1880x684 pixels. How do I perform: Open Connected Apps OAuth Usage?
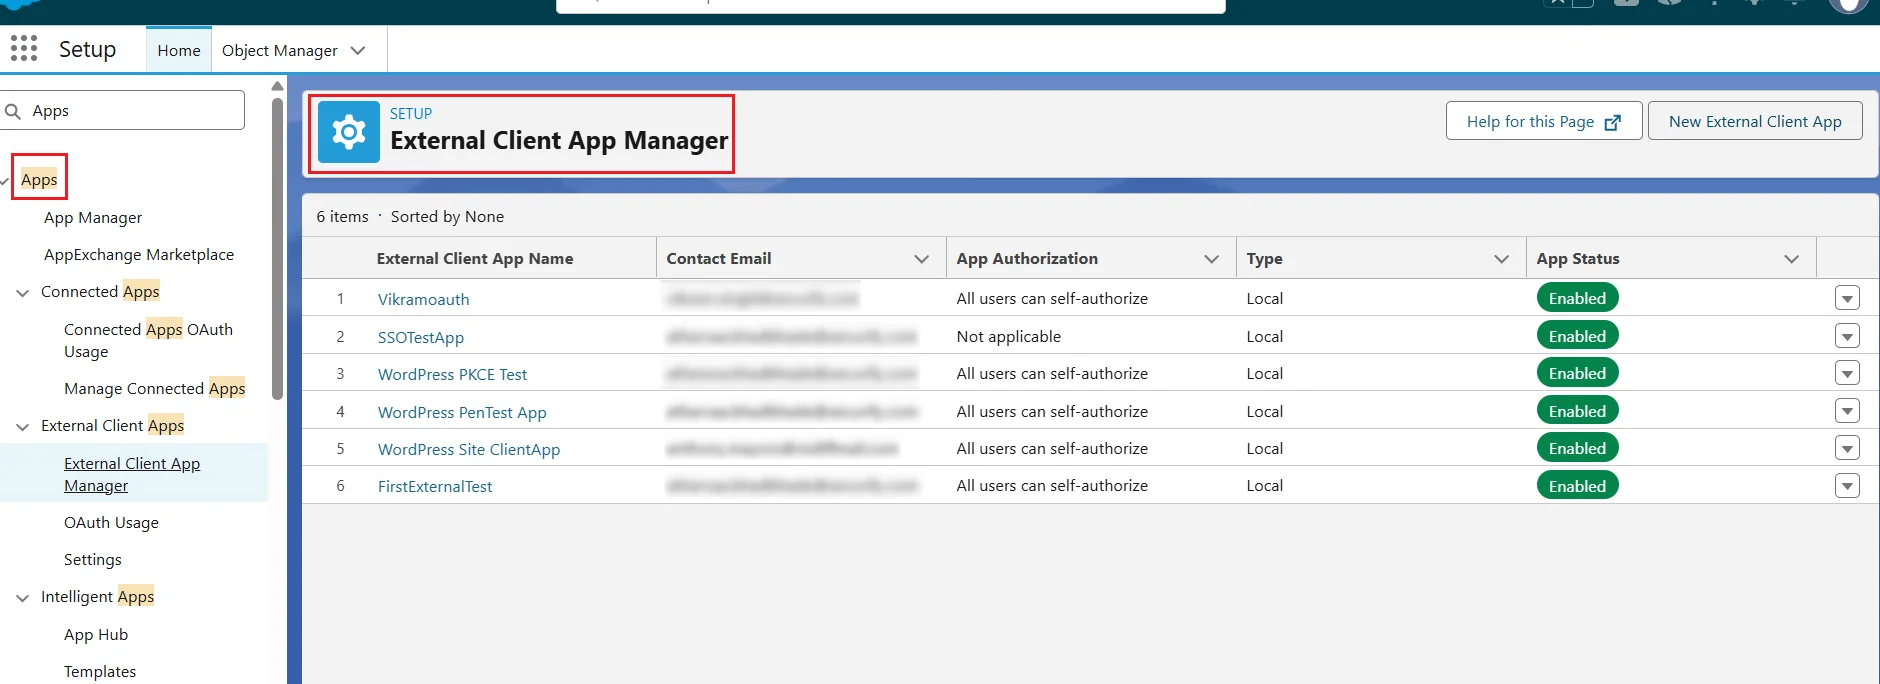click(x=148, y=340)
